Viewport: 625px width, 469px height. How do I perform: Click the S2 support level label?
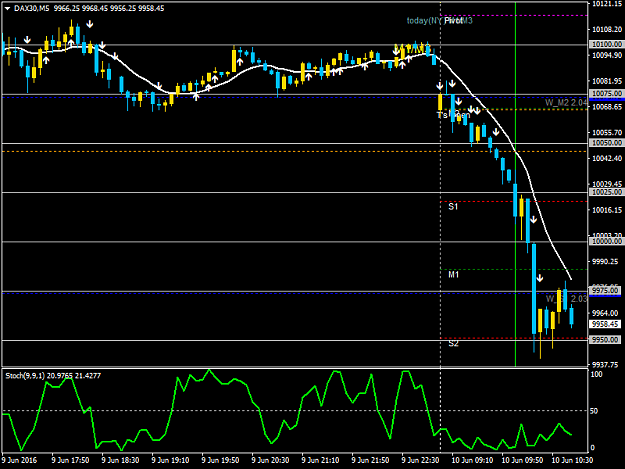pos(453,343)
